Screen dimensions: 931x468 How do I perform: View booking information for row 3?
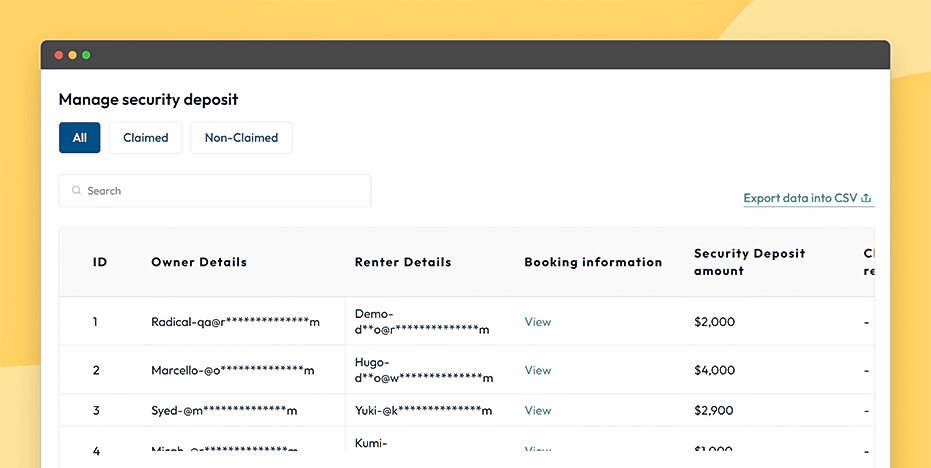[538, 410]
